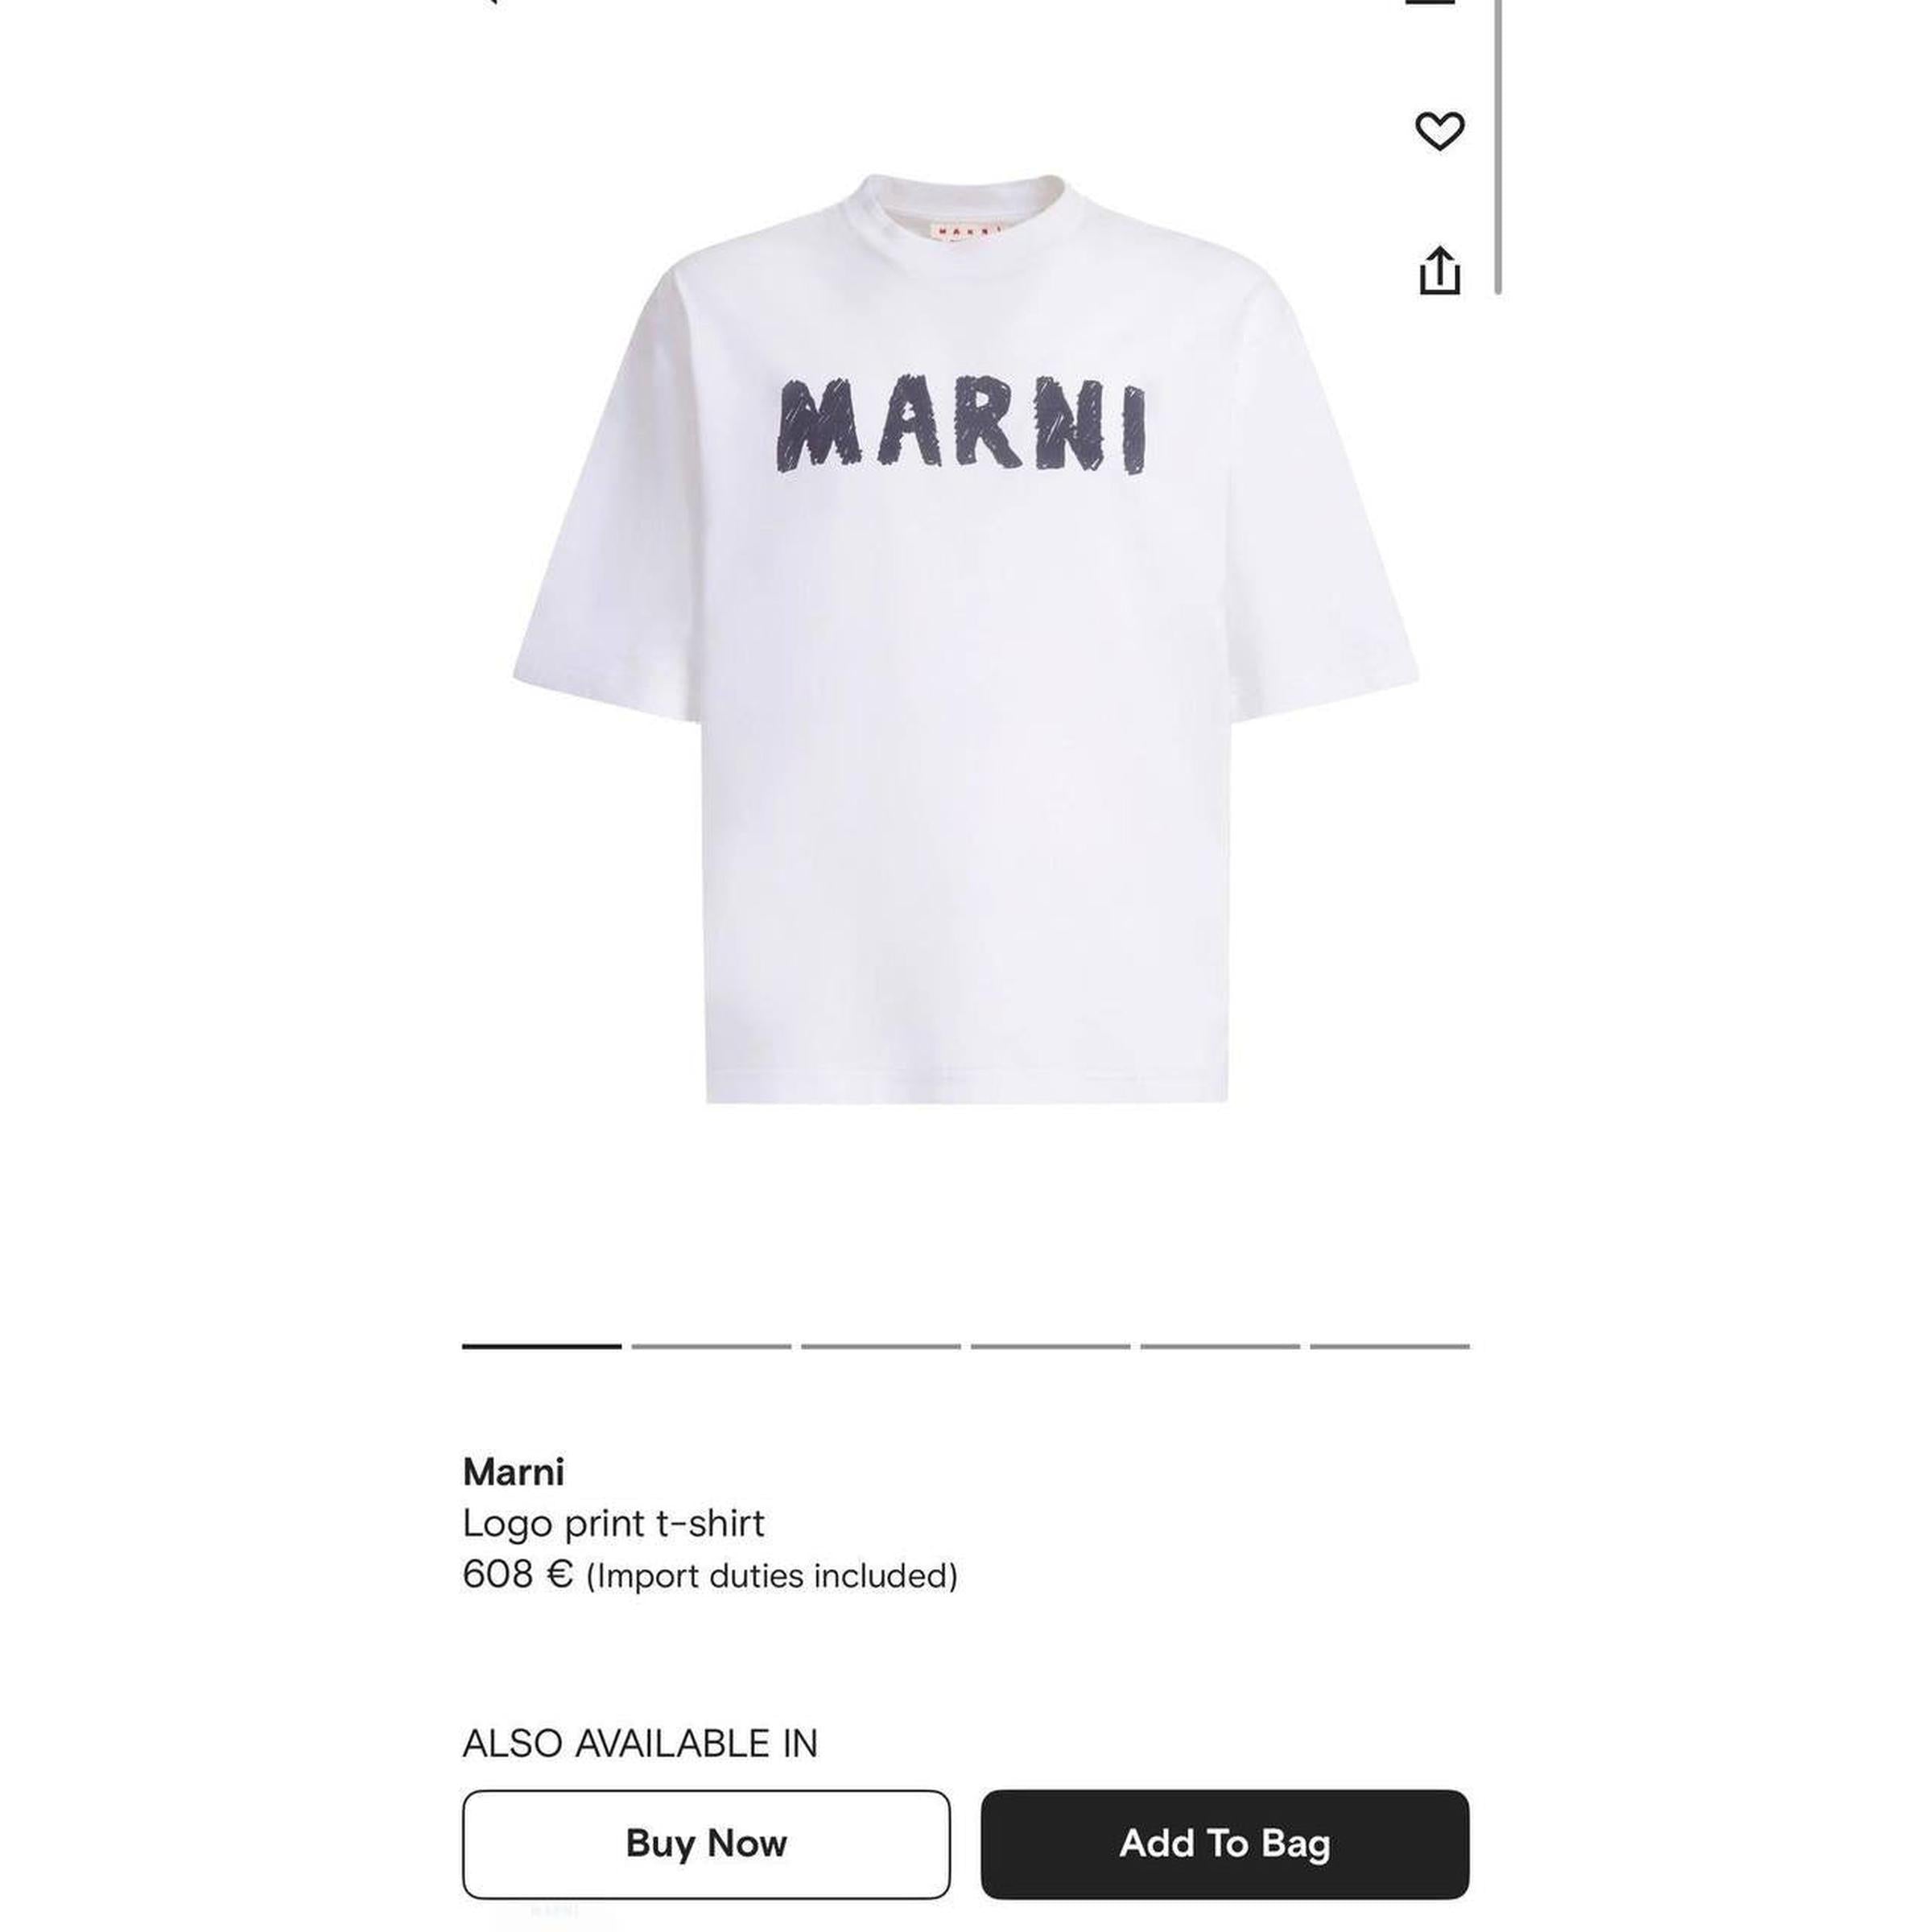Click the Buy Now button
1932x1932 pixels.
point(706,1843)
